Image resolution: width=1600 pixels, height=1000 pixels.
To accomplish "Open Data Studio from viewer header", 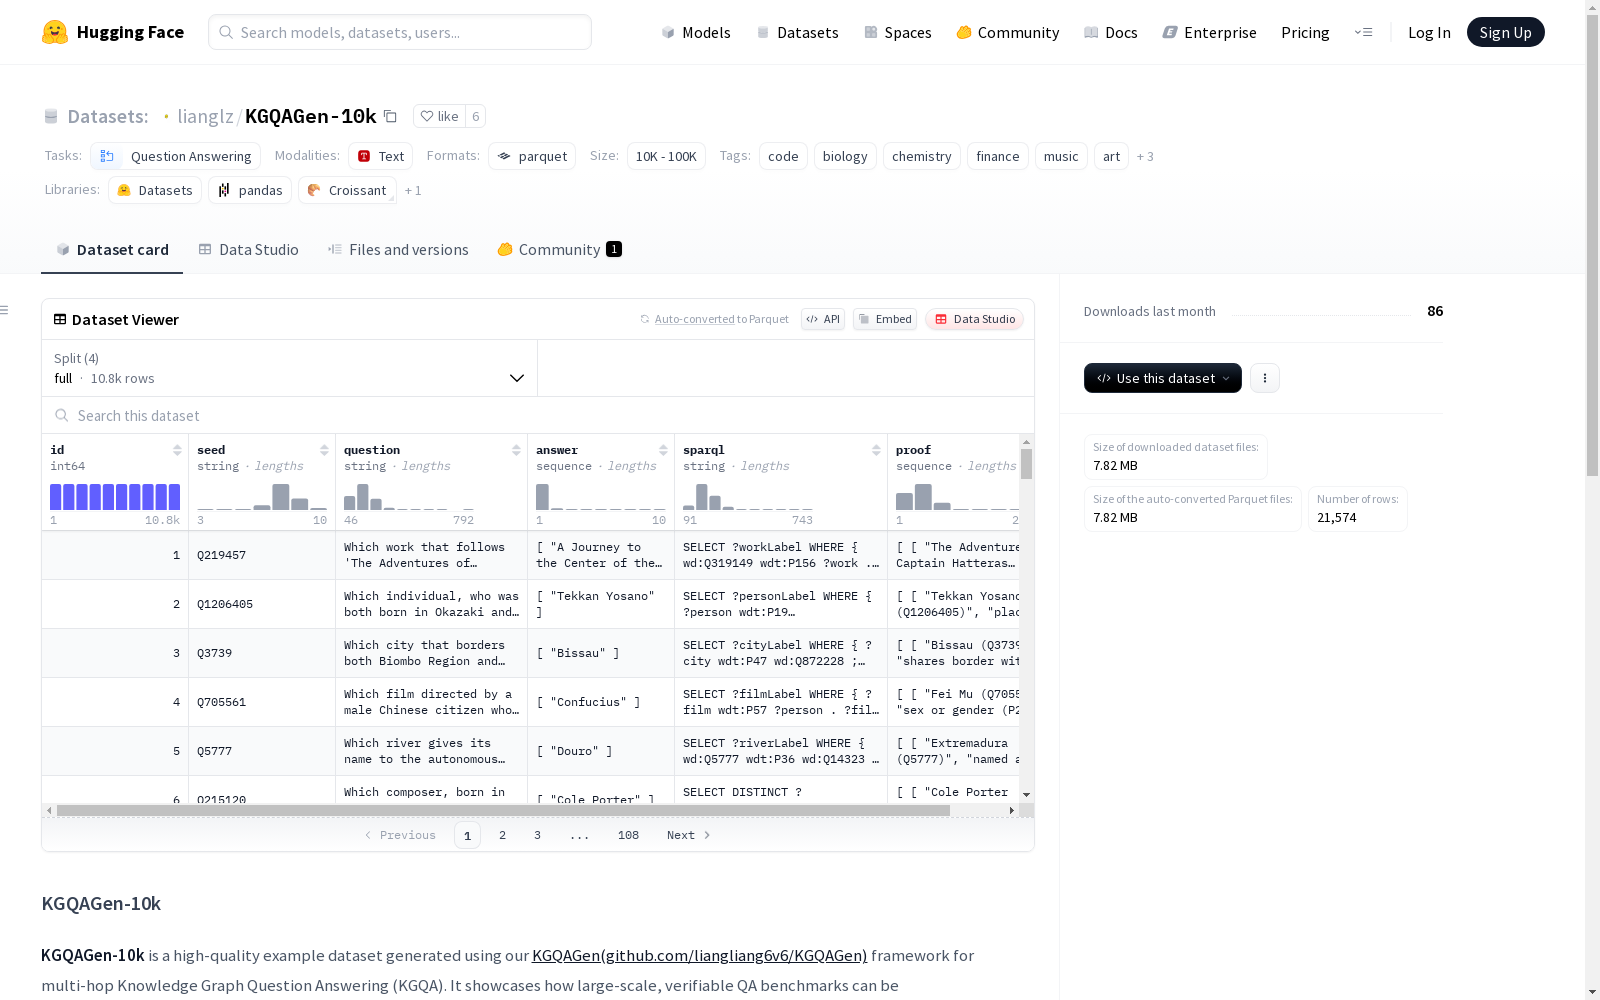I will pyautogui.click(x=975, y=319).
